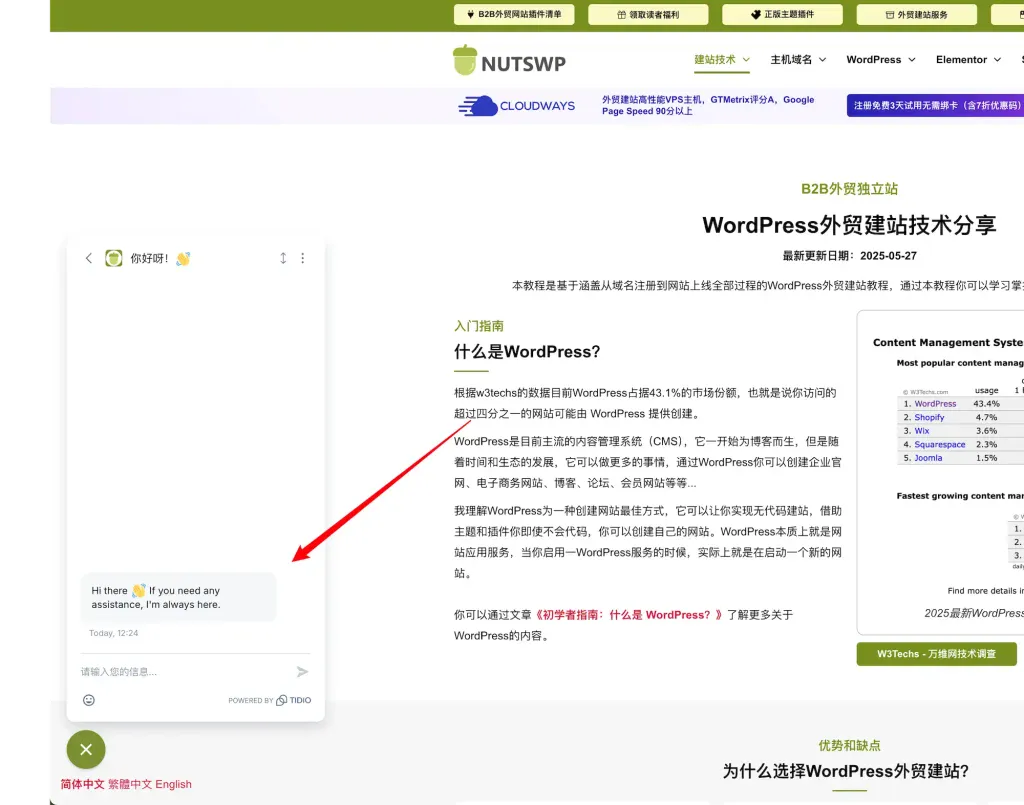This screenshot has width=1024, height=805.
Task: Open chat options three-dot menu
Action: tap(302, 258)
